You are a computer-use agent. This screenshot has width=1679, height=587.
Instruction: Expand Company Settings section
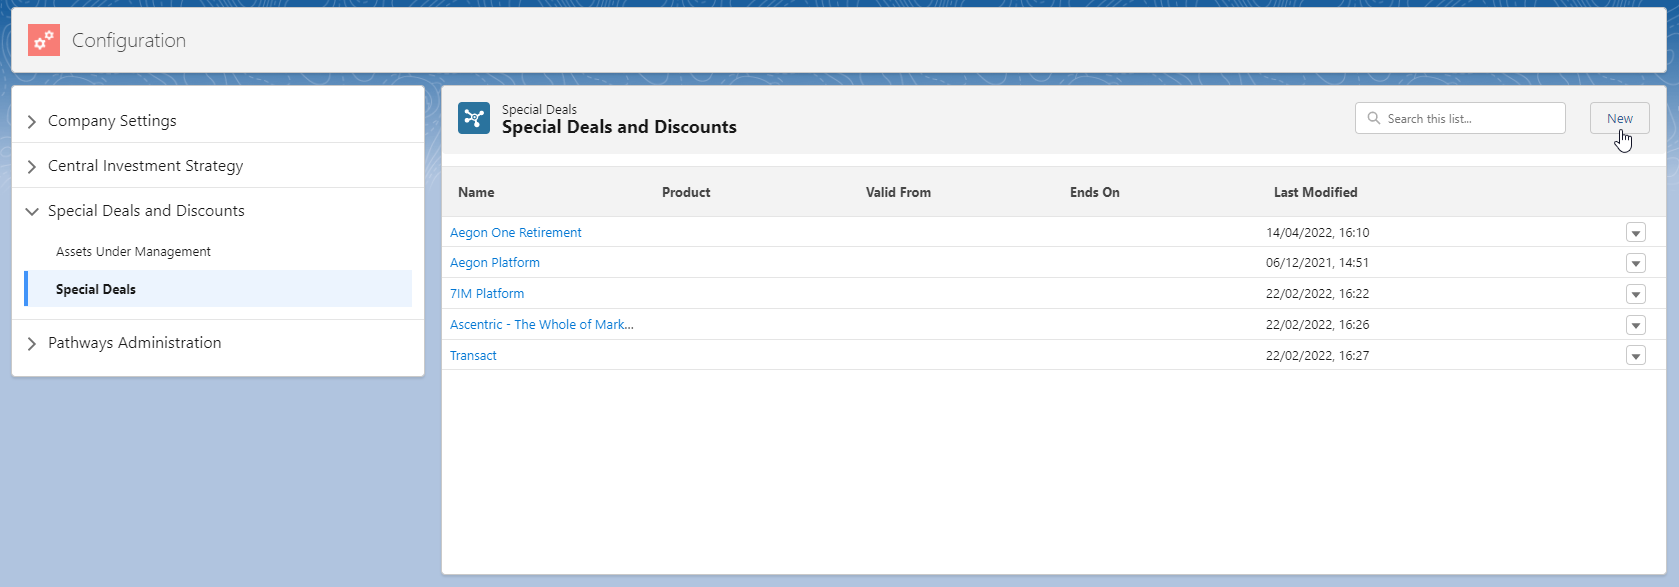pyautogui.click(x=32, y=121)
